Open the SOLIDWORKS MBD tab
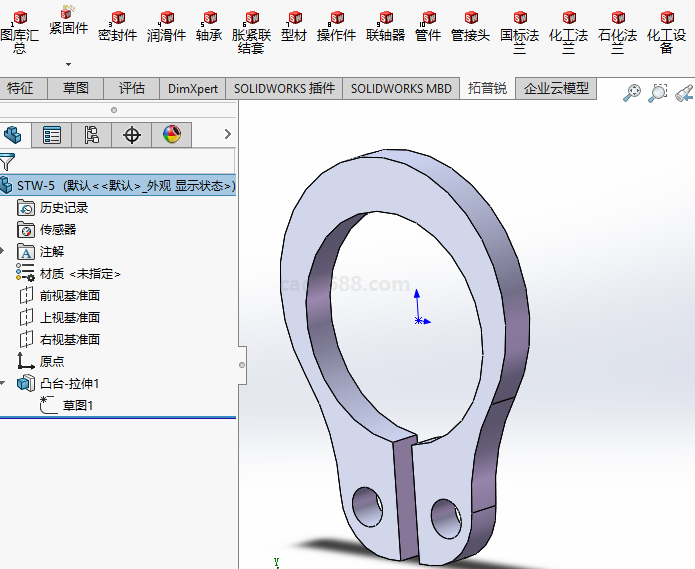Image resolution: width=695 pixels, height=569 pixels. [x=401, y=88]
